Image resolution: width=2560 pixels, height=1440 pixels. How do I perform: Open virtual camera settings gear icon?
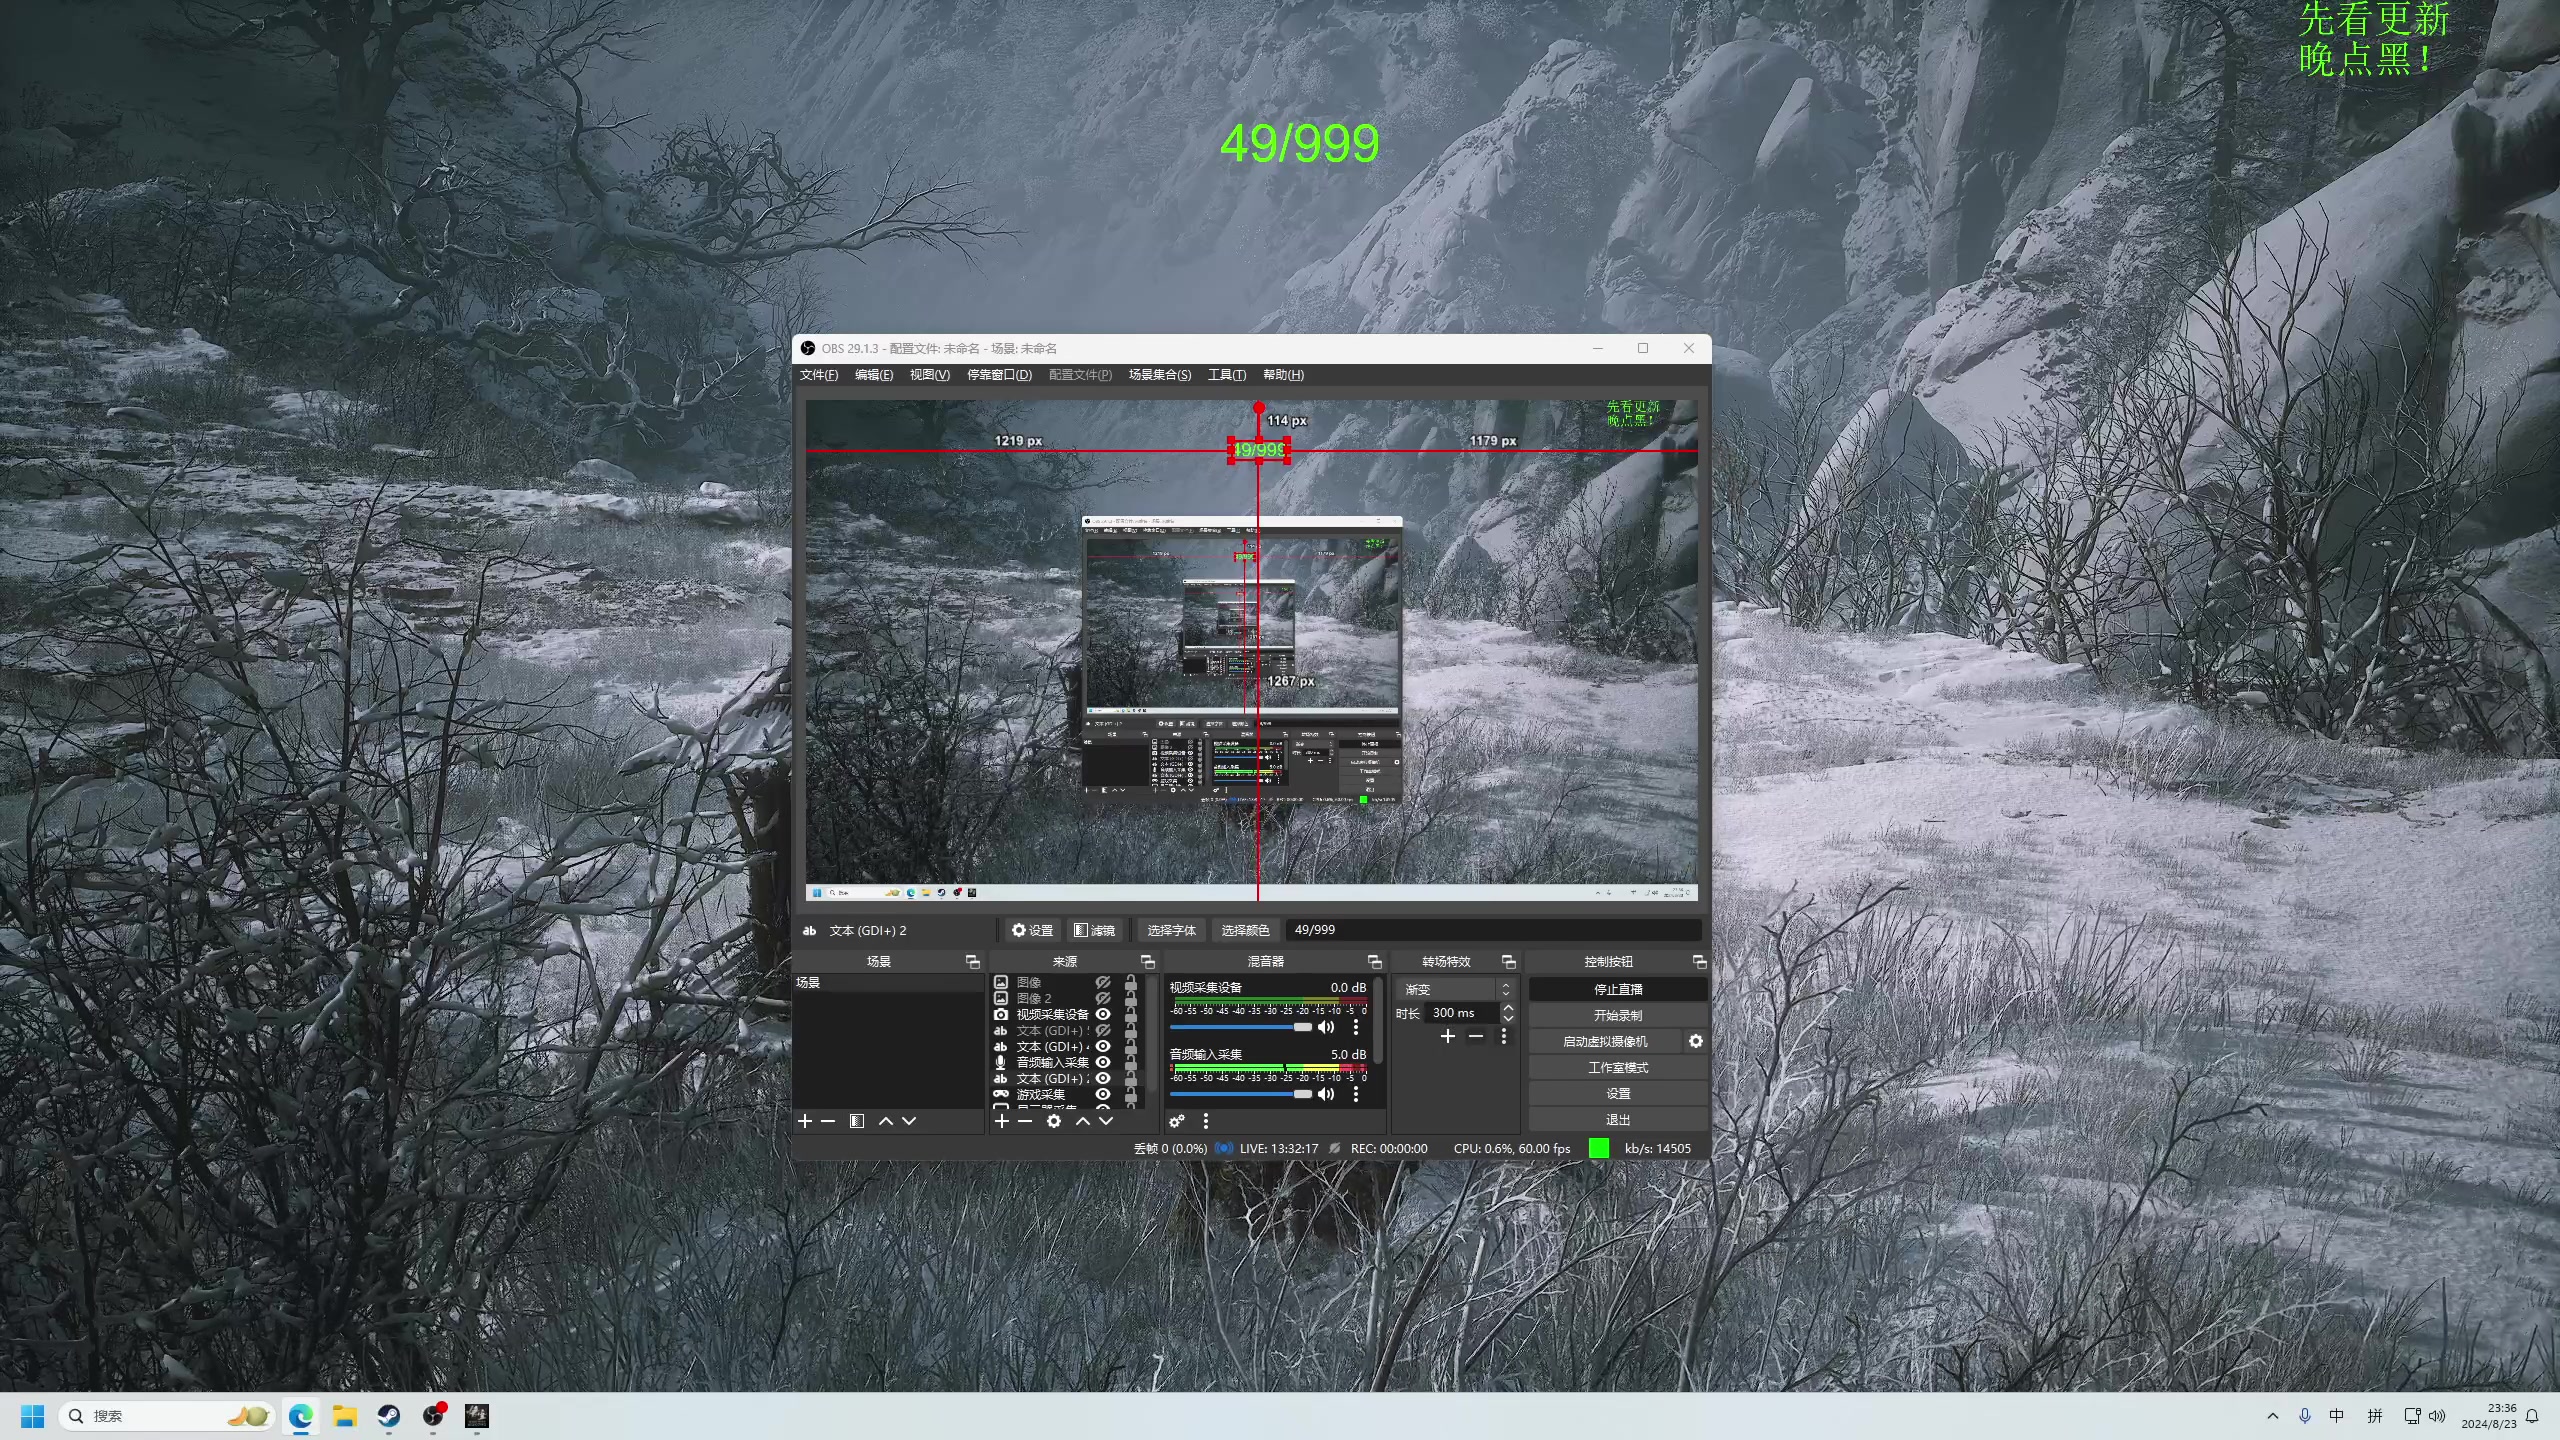(1696, 1041)
